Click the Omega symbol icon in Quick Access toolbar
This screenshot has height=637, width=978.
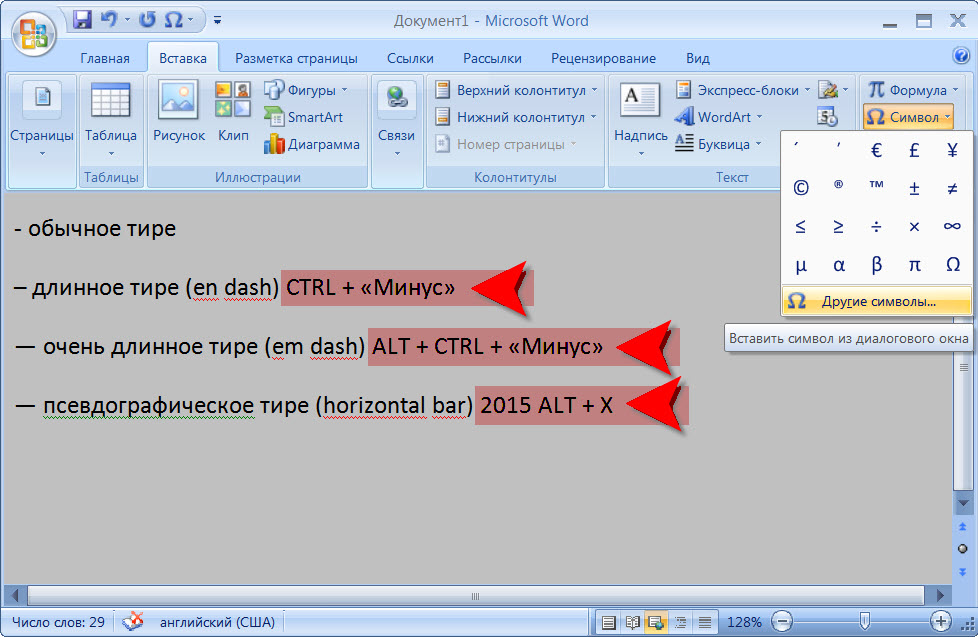click(173, 19)
